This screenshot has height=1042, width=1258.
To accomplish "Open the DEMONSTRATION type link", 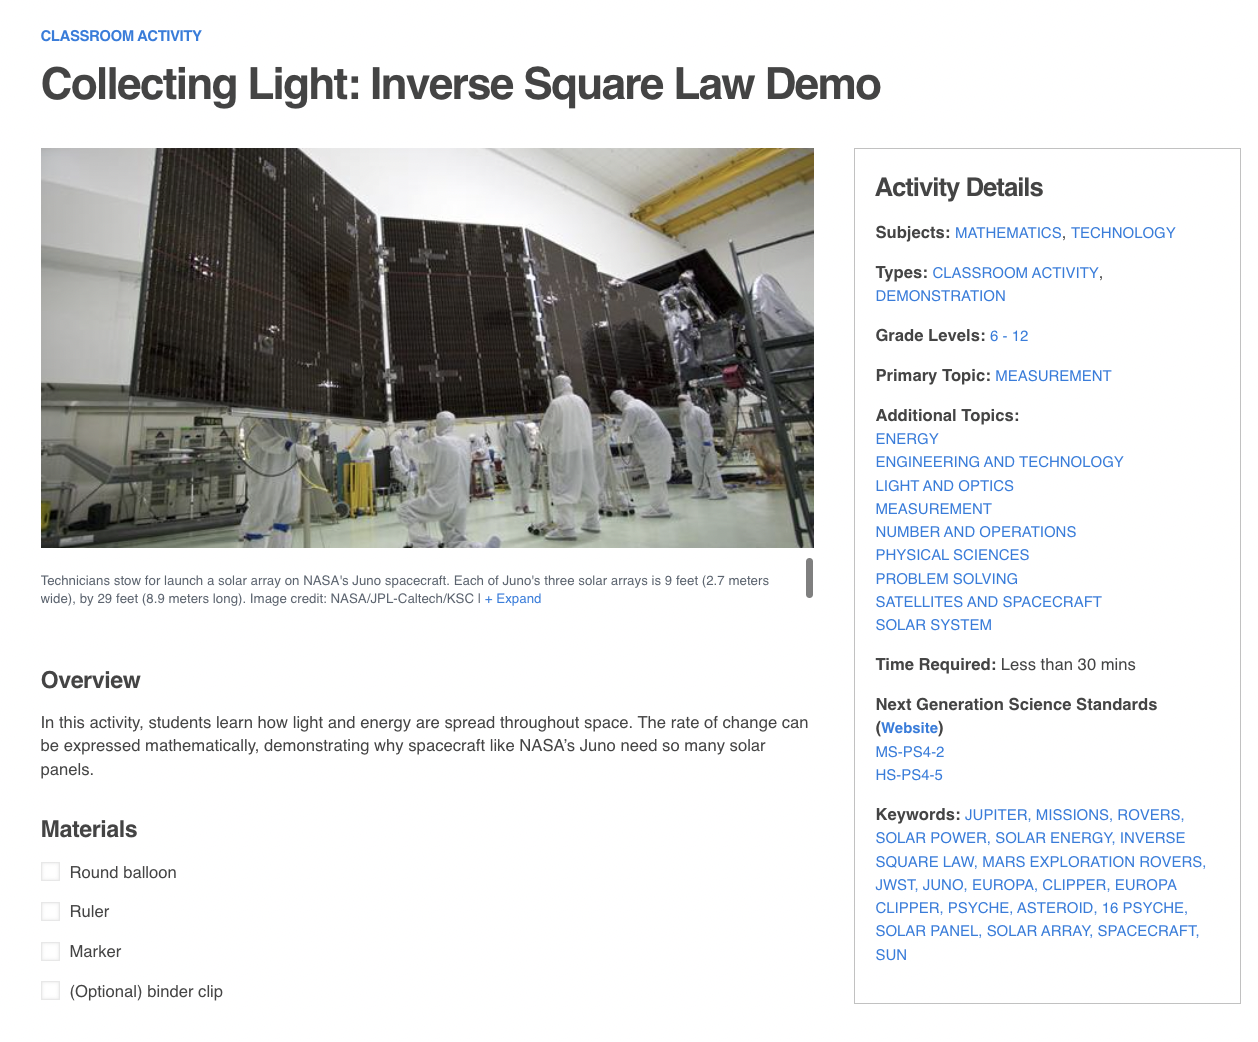I will pos(940,295).
